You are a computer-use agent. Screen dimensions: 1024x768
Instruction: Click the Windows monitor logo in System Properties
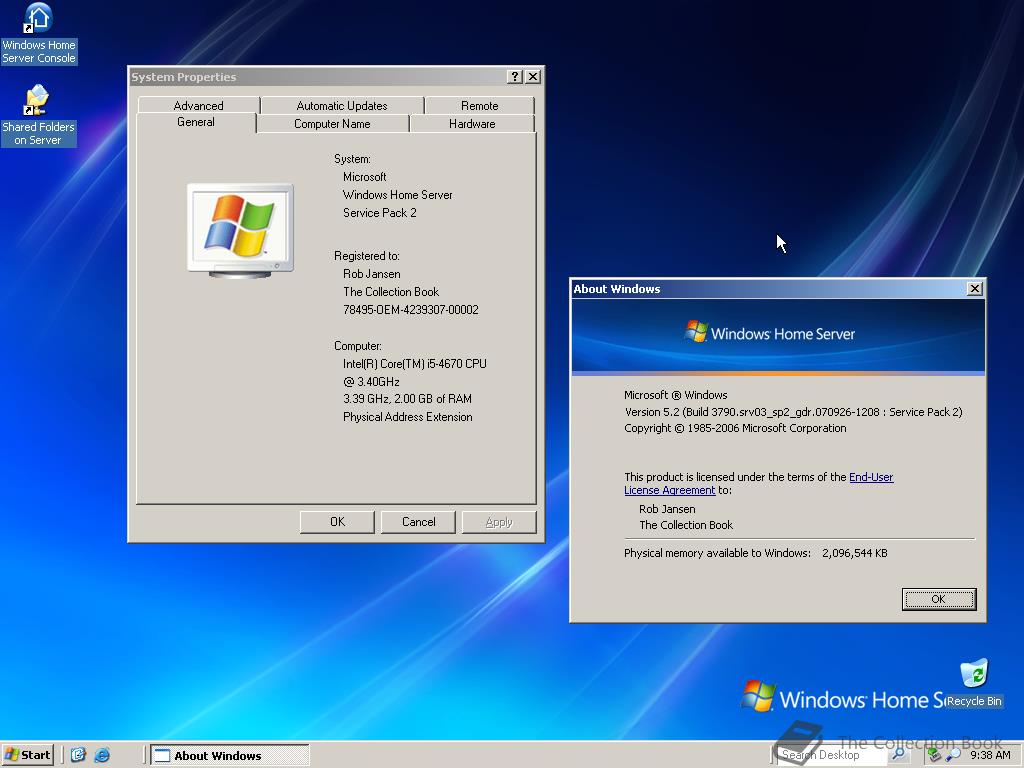click(240, 231)
